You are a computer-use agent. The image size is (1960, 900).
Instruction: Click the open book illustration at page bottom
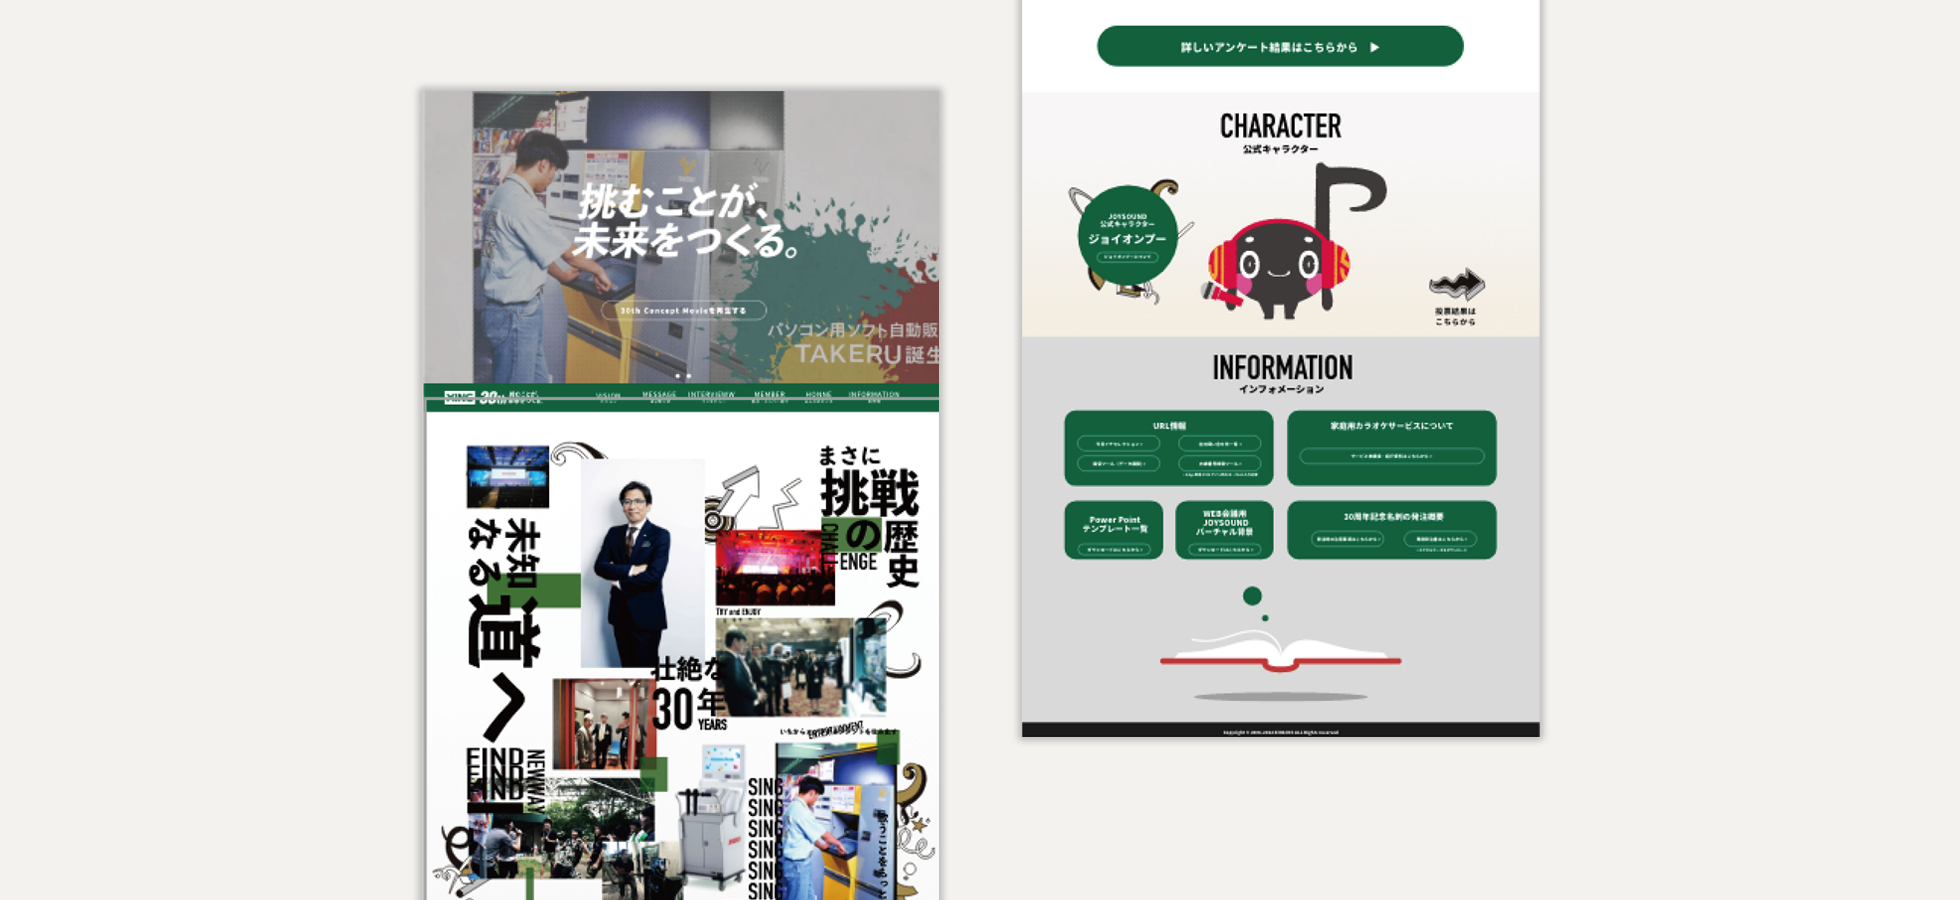coord(1280,652)
